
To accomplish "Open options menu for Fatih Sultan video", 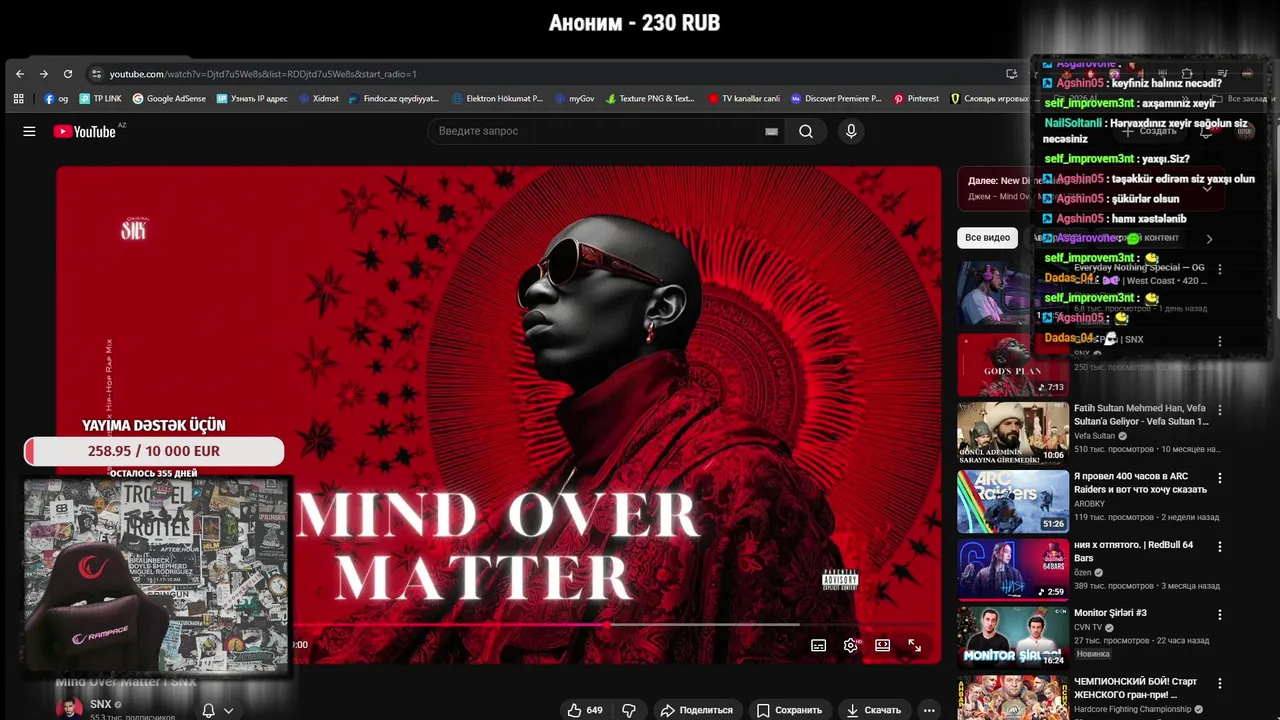I will pyautogui.click(x=1219, y=410).
